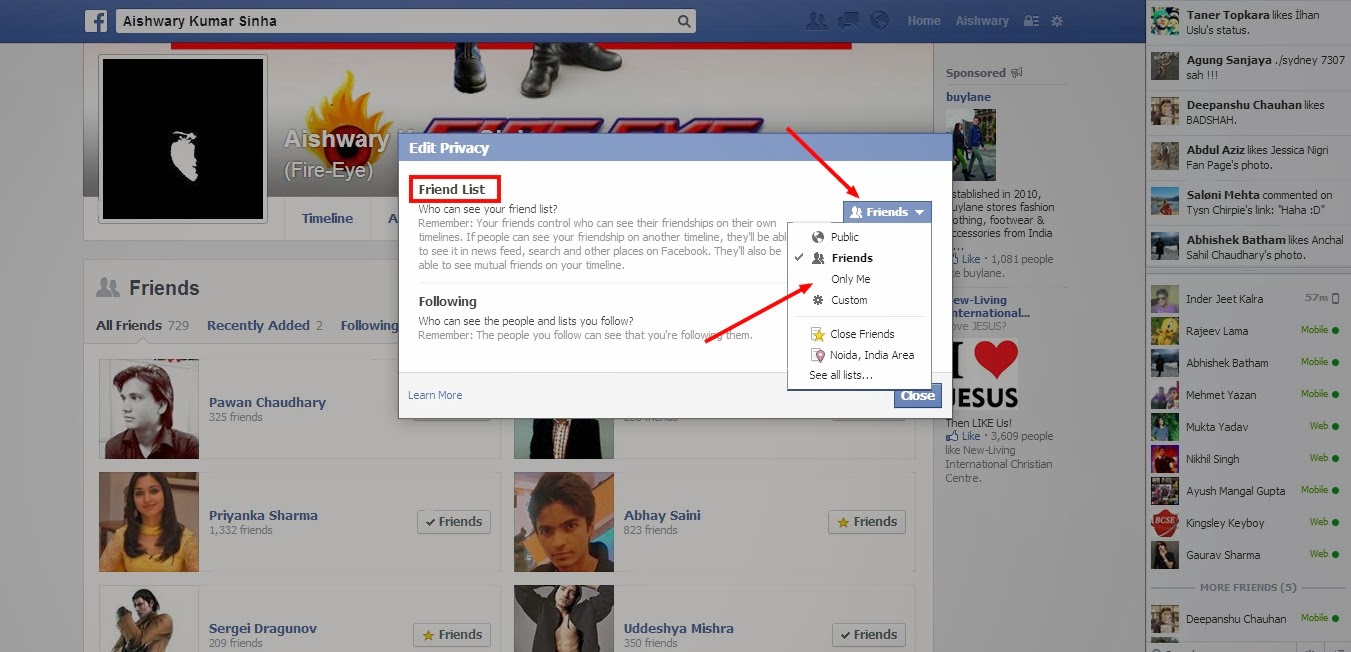Click the sponsored megaphone icon
Image resolution: width=1351 pixels, height=652 pixels.
[x=1017, y=73]
